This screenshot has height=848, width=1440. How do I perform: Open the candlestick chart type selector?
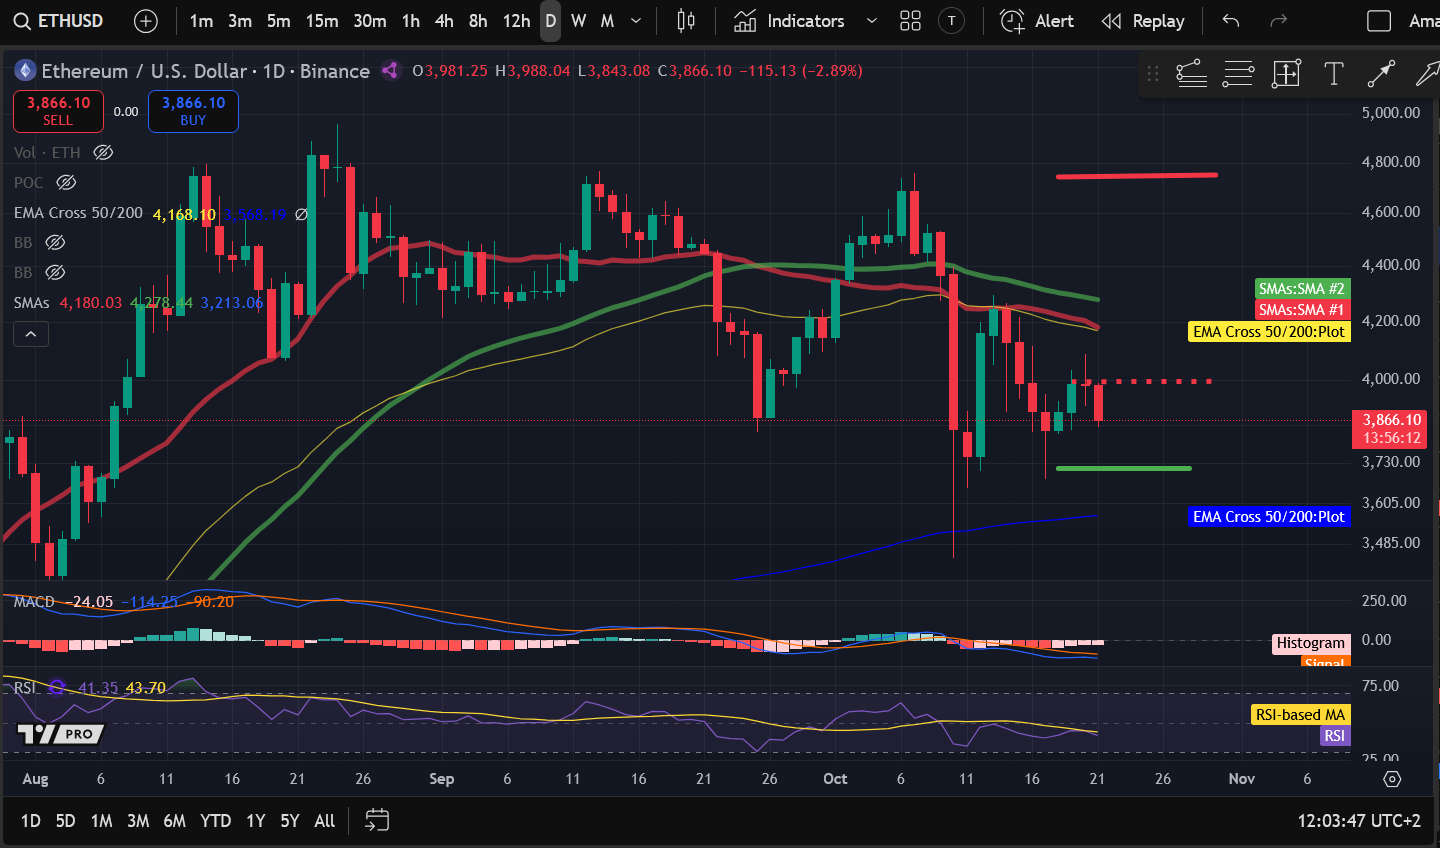pos(686,21)
